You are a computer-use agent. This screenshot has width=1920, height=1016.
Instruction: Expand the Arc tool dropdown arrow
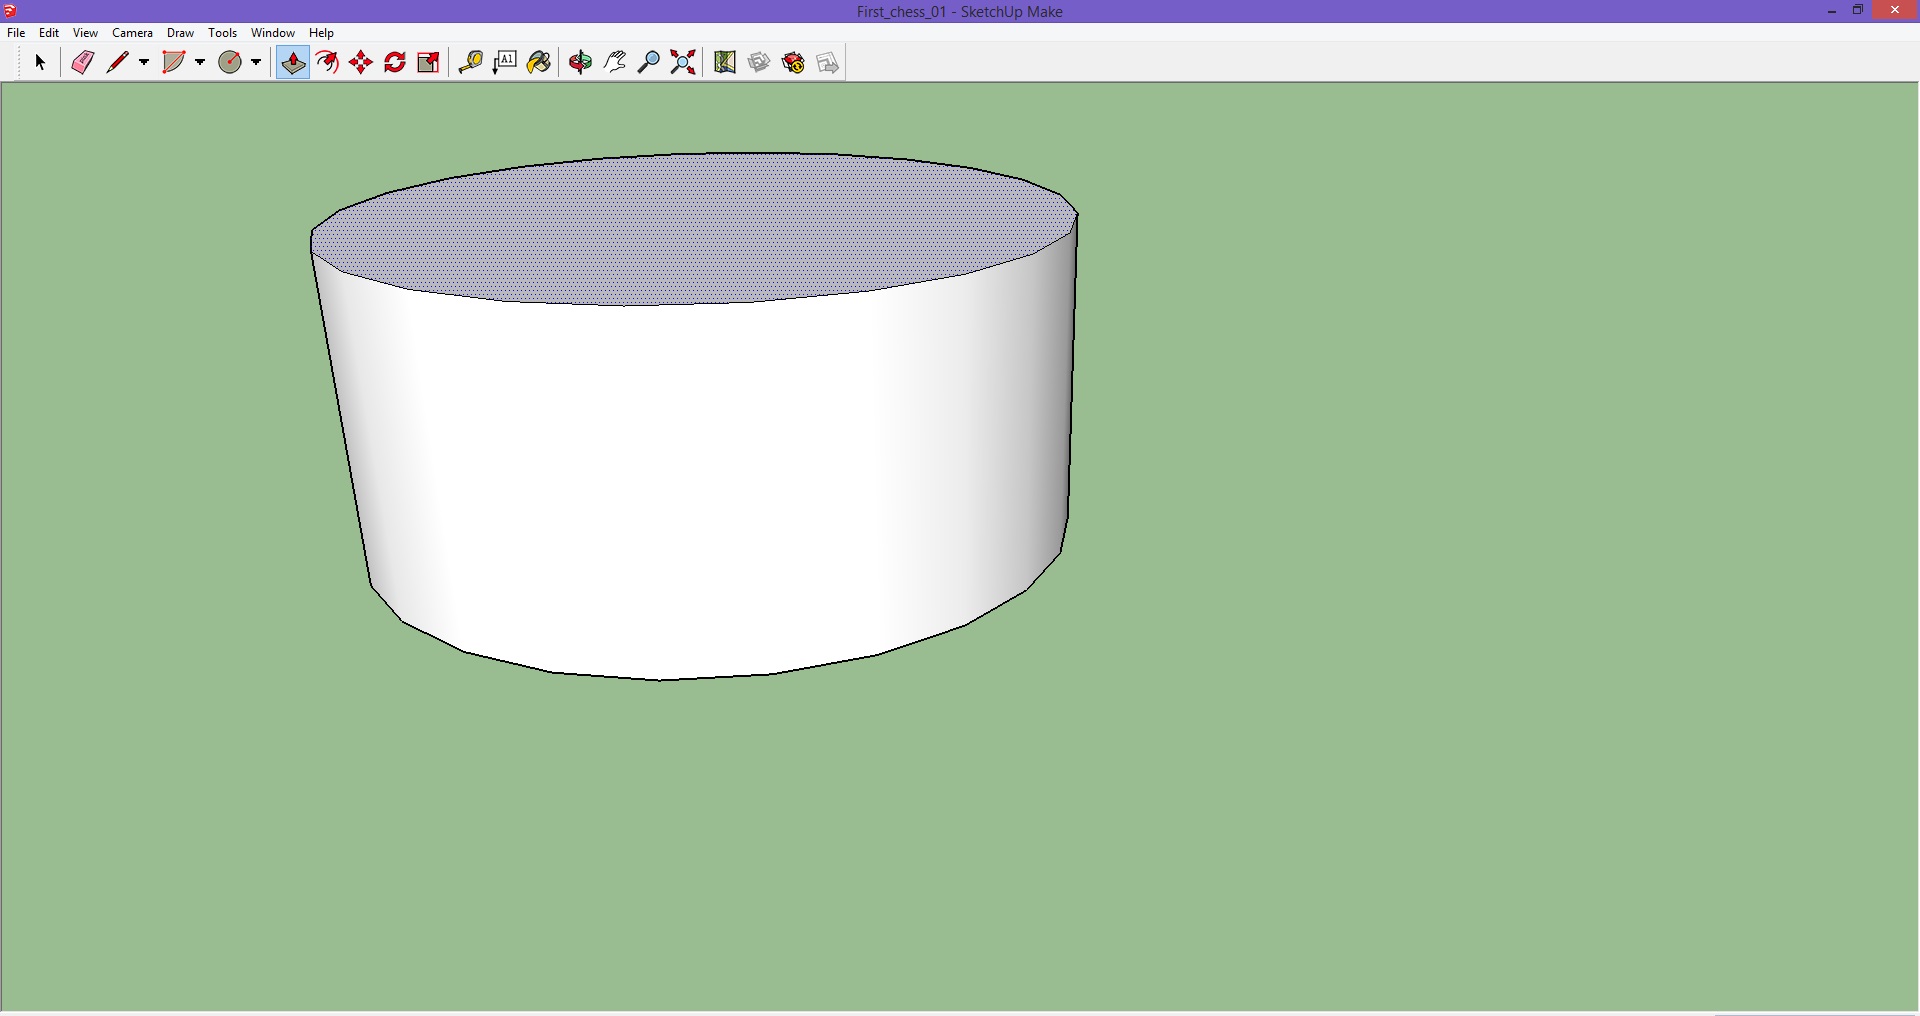200,63
